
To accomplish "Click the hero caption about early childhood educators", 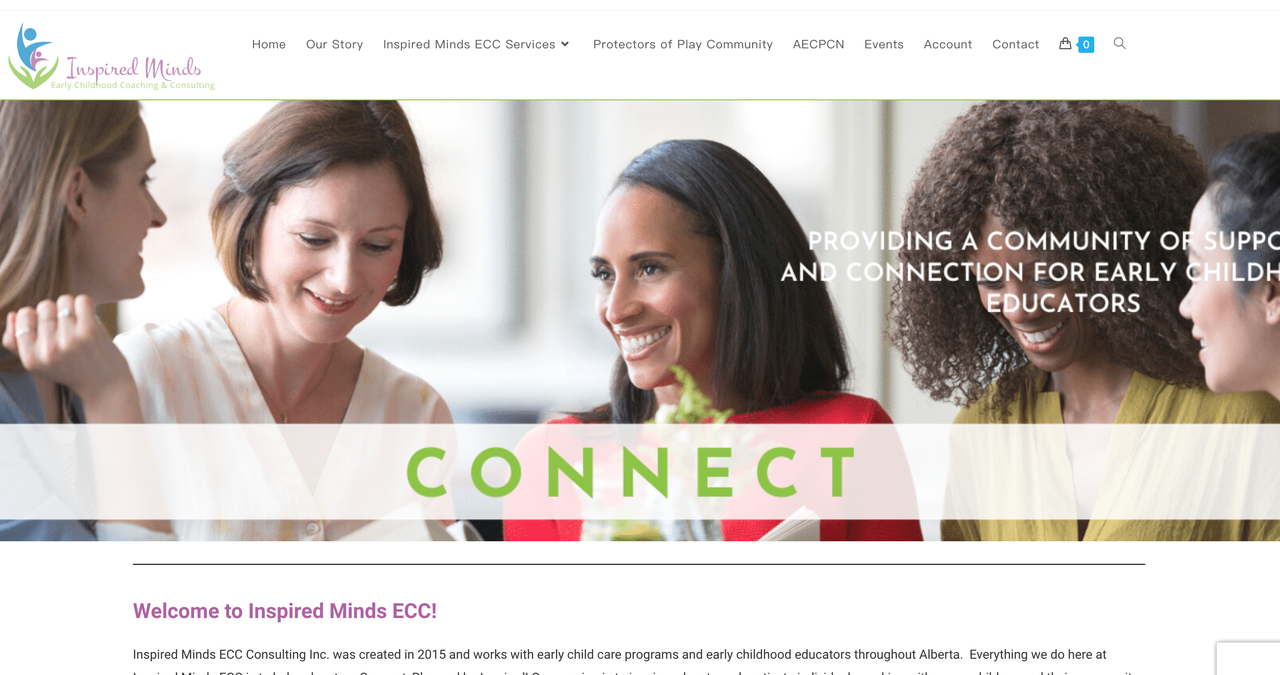I will (x=1030, y=272).
